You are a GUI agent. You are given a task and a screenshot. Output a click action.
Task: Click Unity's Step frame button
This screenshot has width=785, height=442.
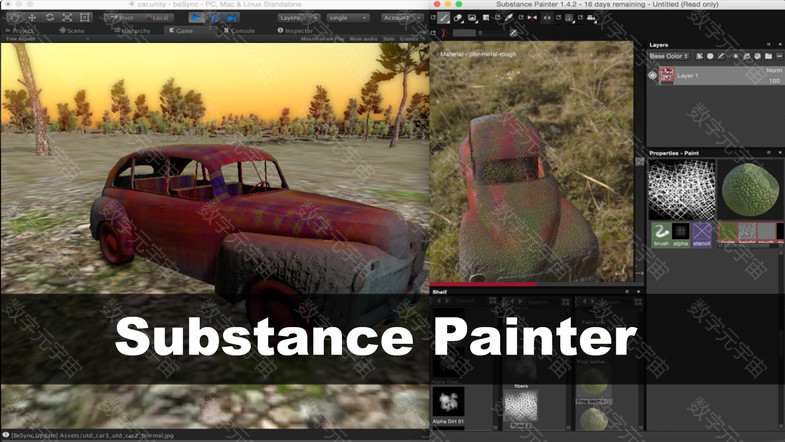tap(231, 18)
